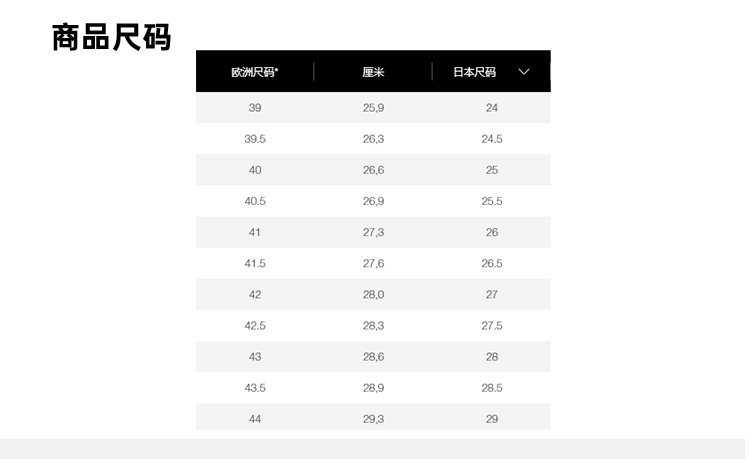
Task: Select European size 42.5 cell
Action: coord(255,325)
